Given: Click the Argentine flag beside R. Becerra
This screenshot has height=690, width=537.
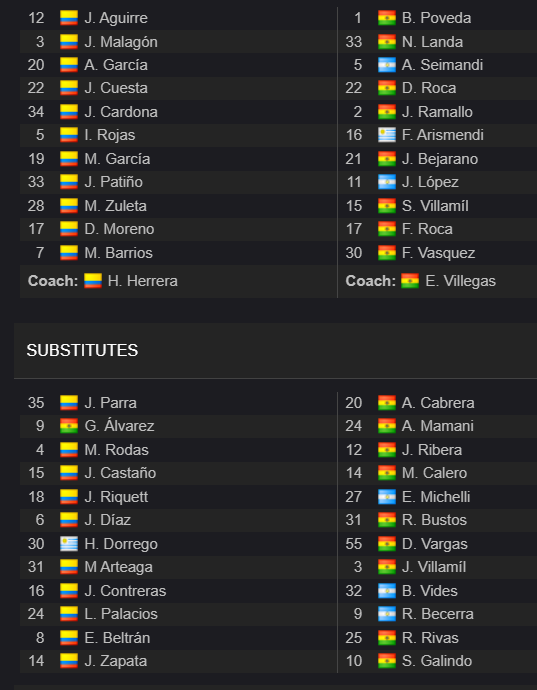Looking at the screenshot, I should click(x=386, y=614).
